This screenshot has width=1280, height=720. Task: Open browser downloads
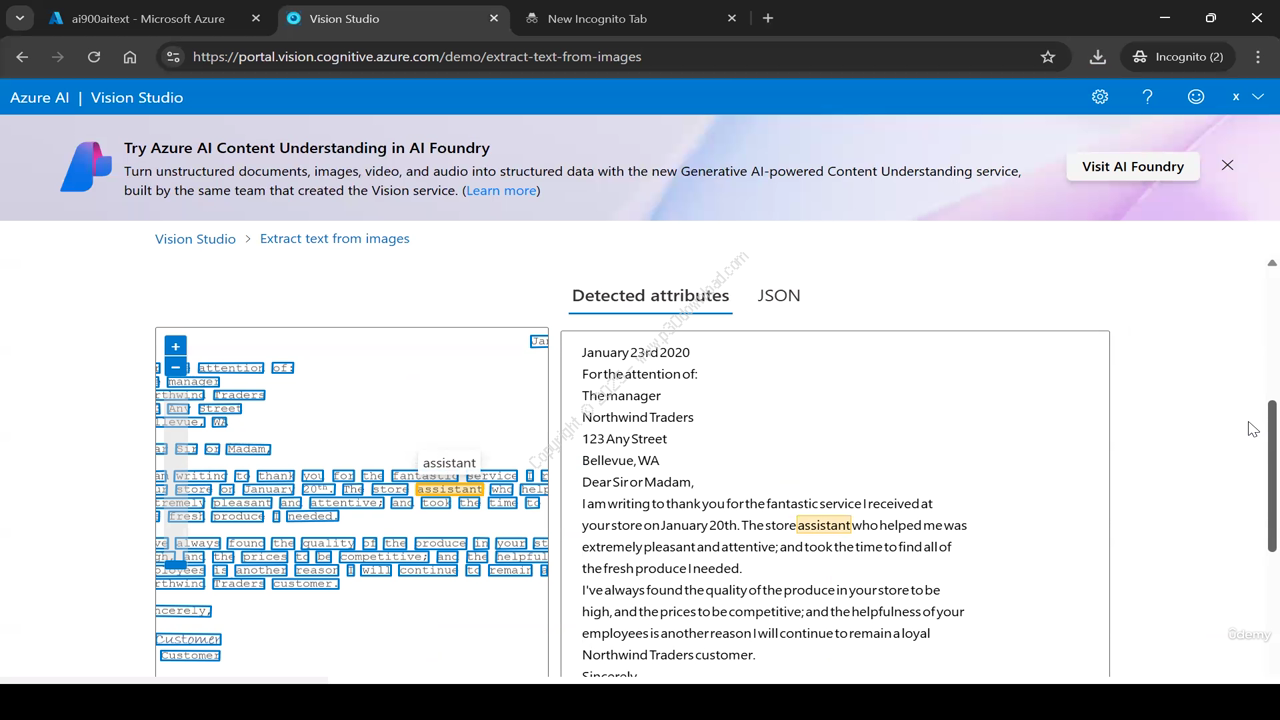click(1098, 57)
